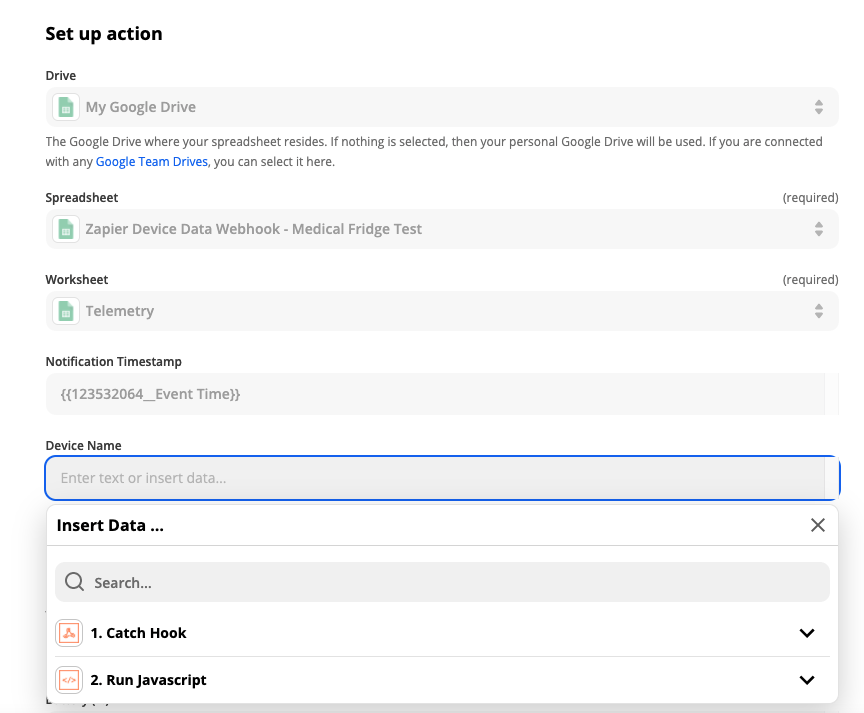Open Google Team Drives link
Viewport: 864px width, 713px height.
152,161
